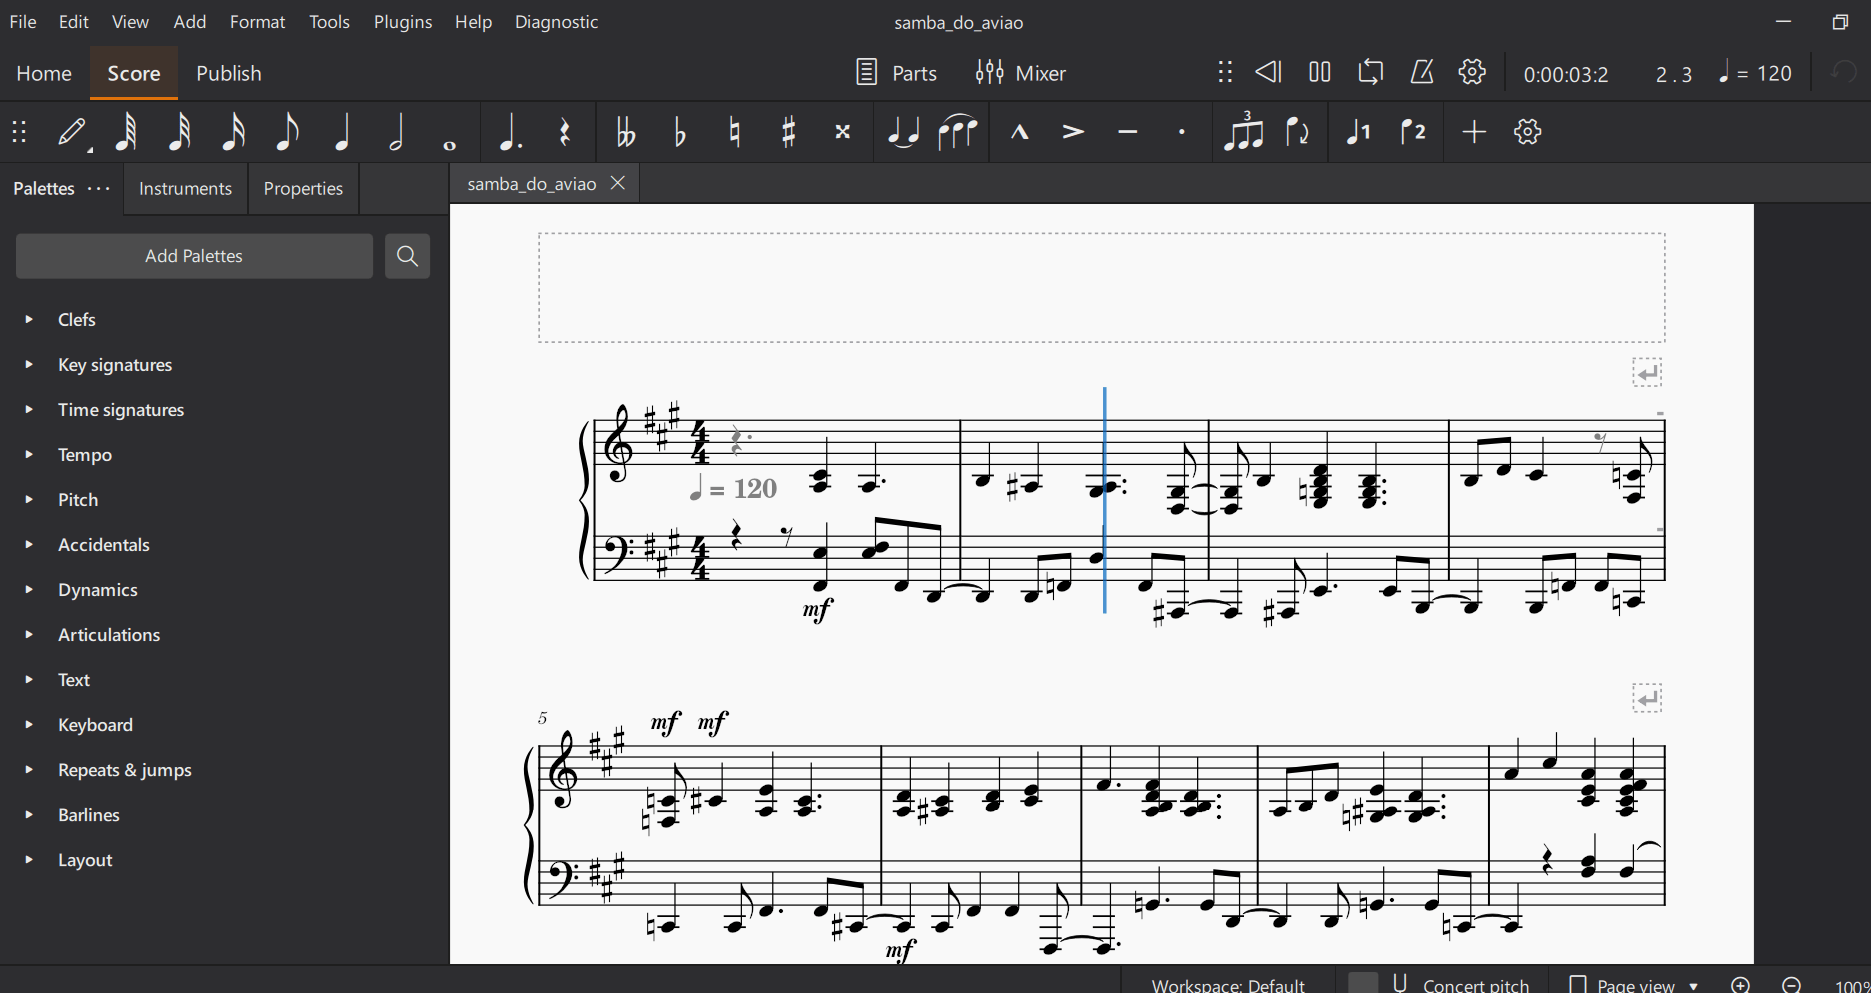This screenshot has width=1871, height=993.
Task: Toggle Concert pitch
Action: click(1440, 985)
